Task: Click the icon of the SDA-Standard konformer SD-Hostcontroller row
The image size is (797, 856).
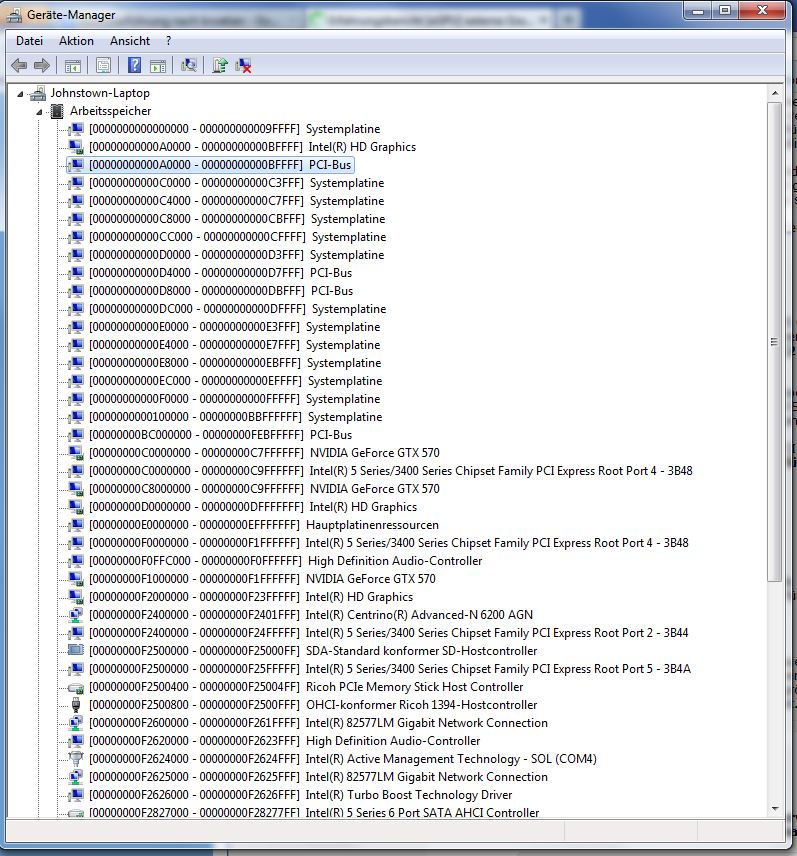Action: tap(76, 651)
